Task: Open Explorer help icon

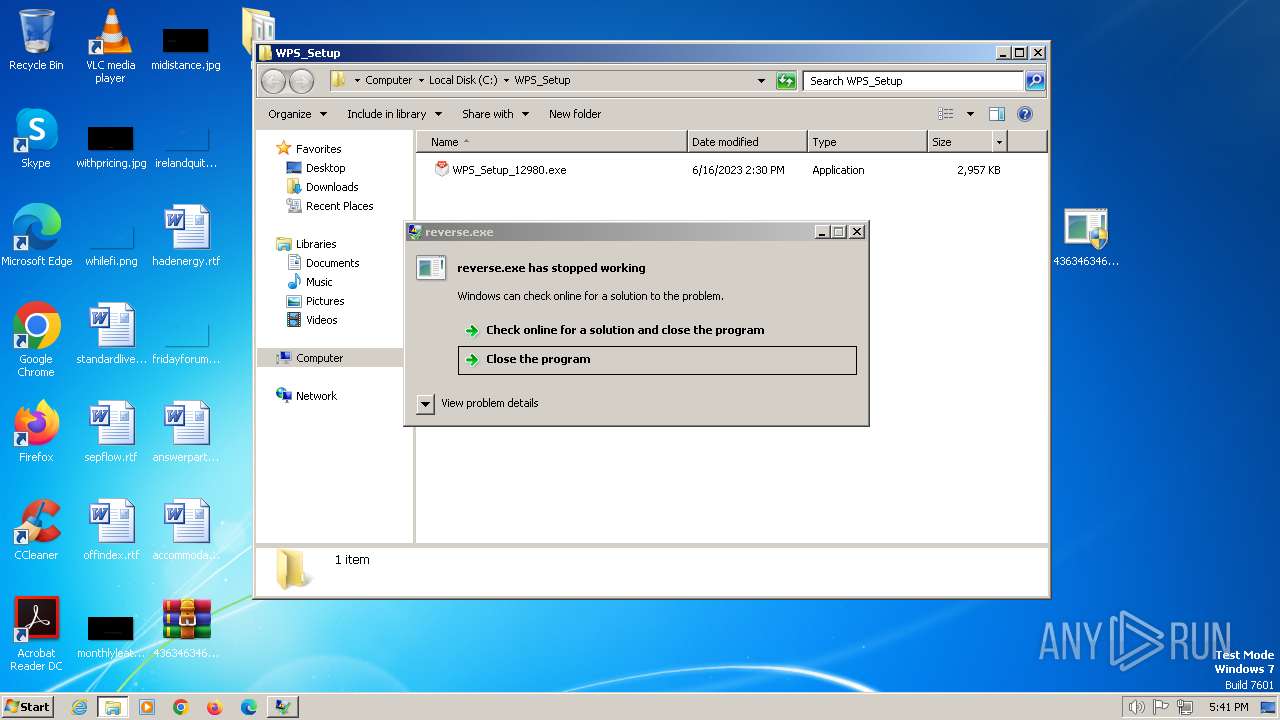Action: click(1025, 114)
